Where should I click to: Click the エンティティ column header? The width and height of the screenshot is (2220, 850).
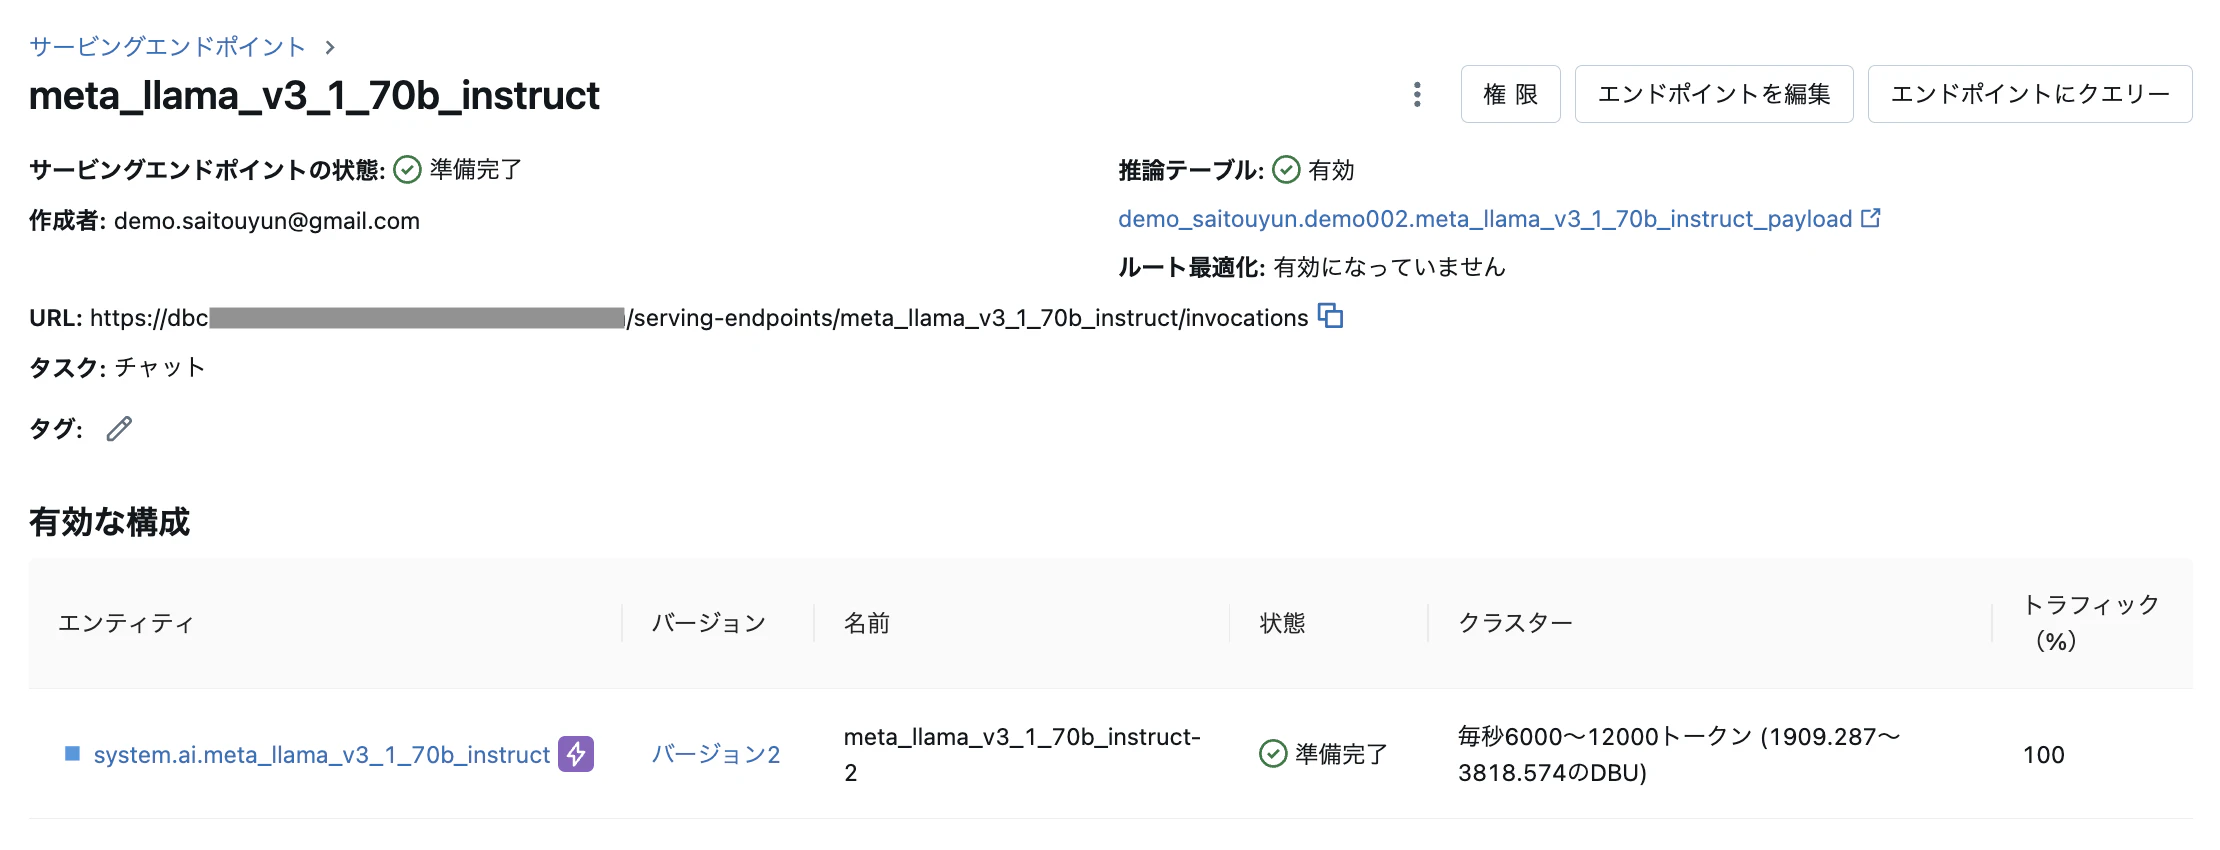click(126, 623)
